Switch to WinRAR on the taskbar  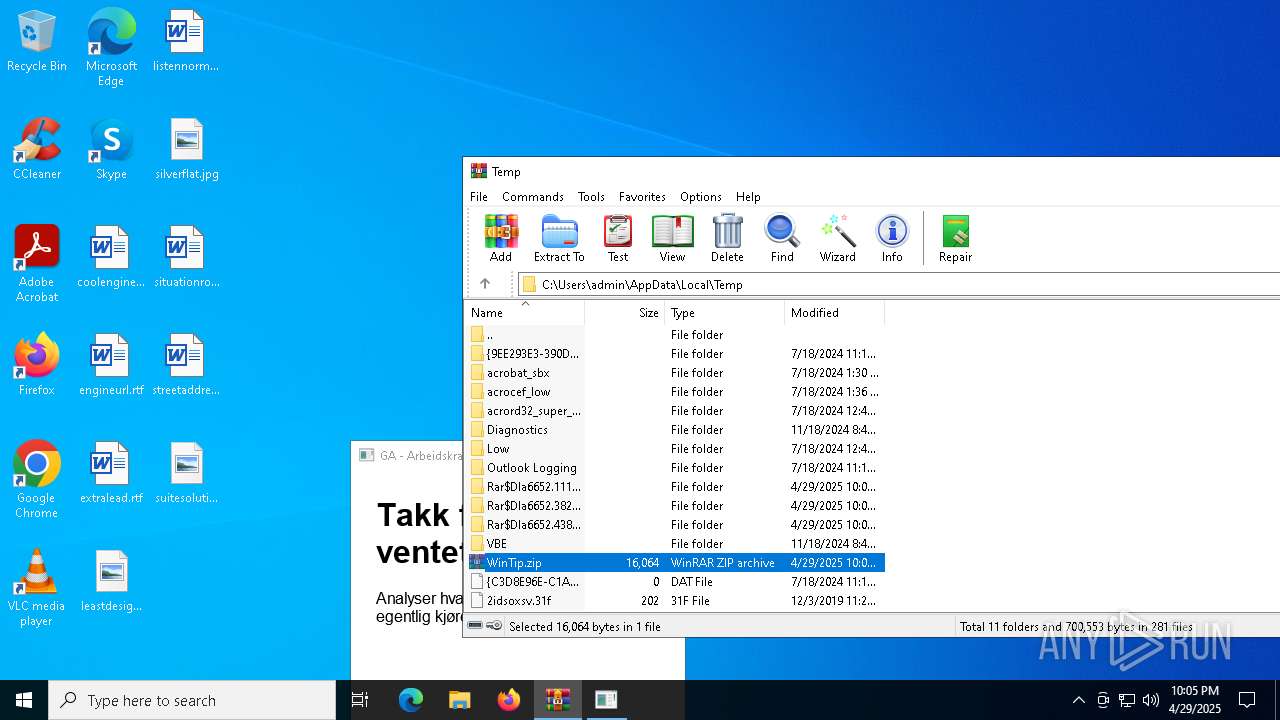tap(557, 700)
